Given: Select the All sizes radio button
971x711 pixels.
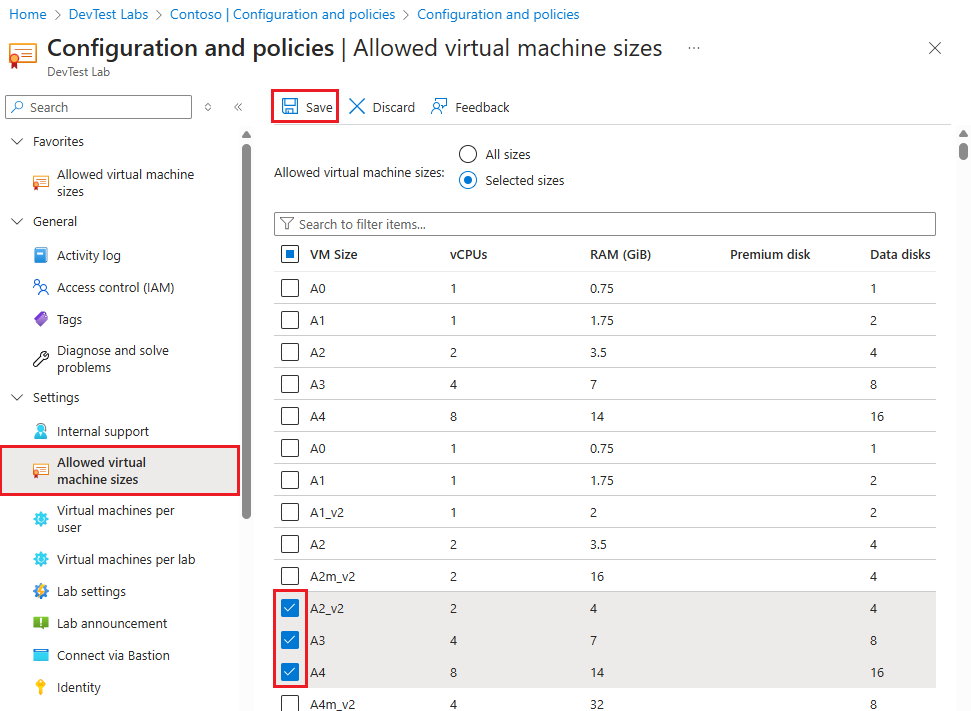Looking at the screenshot, I should point(468,154).
